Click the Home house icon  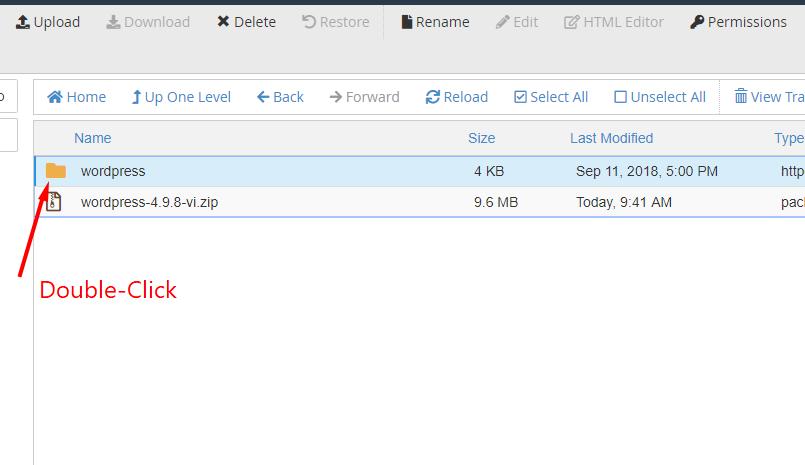tap(55, 96)
